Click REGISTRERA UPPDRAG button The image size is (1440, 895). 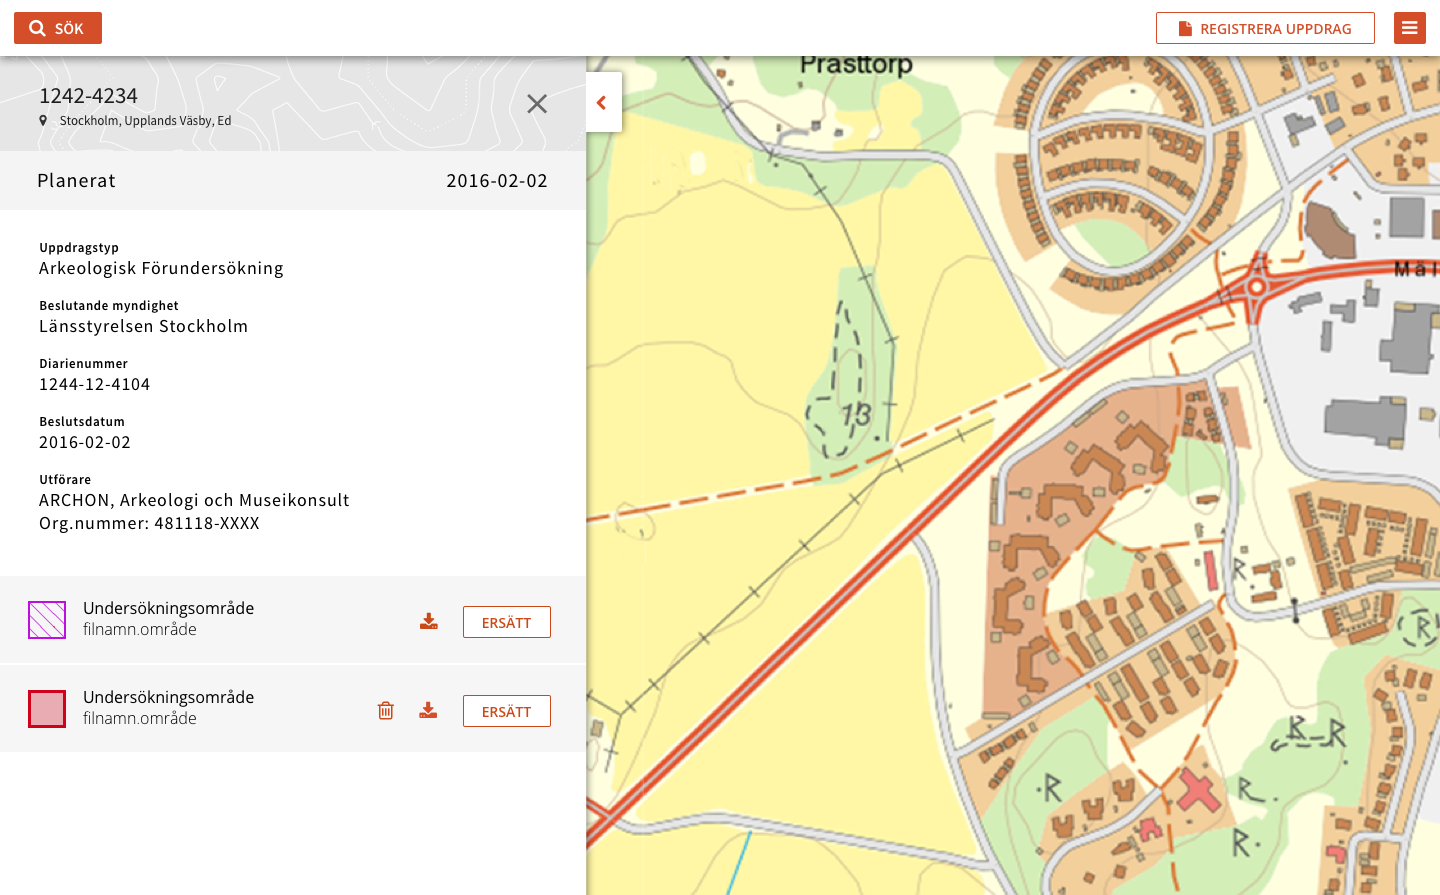(1265, 28)
